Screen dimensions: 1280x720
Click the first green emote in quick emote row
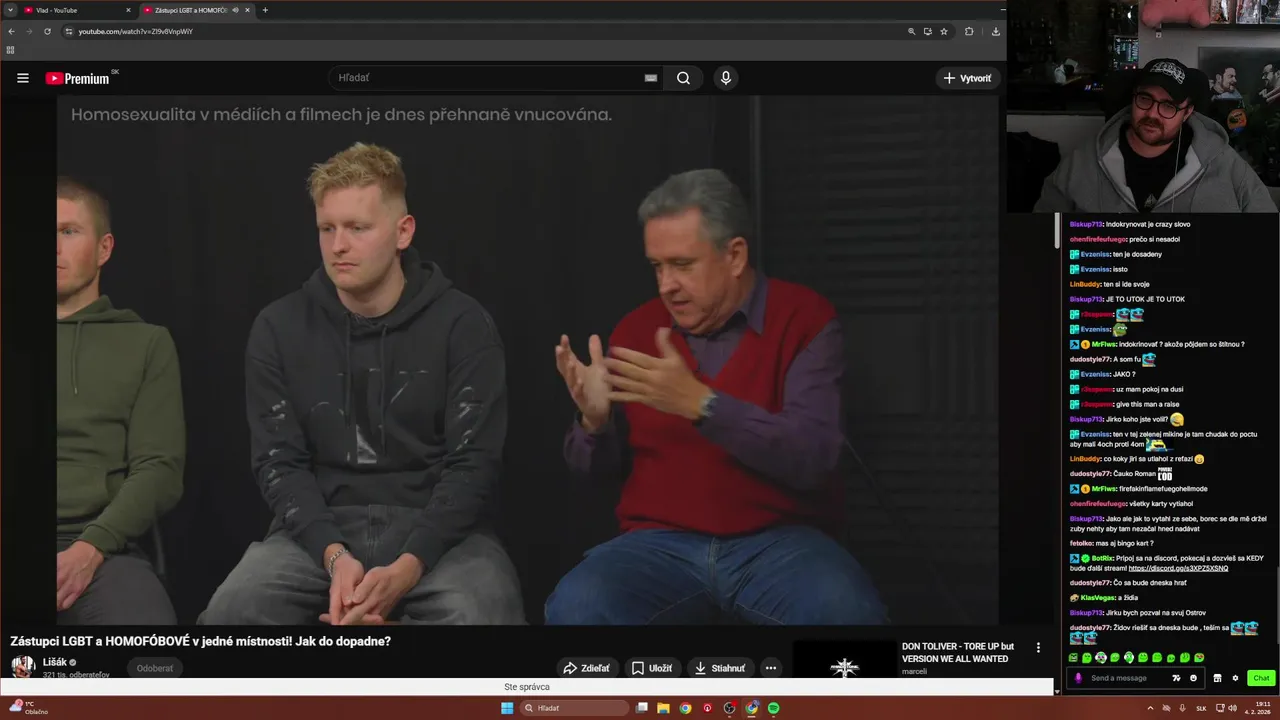click(x=1073, y=657)
